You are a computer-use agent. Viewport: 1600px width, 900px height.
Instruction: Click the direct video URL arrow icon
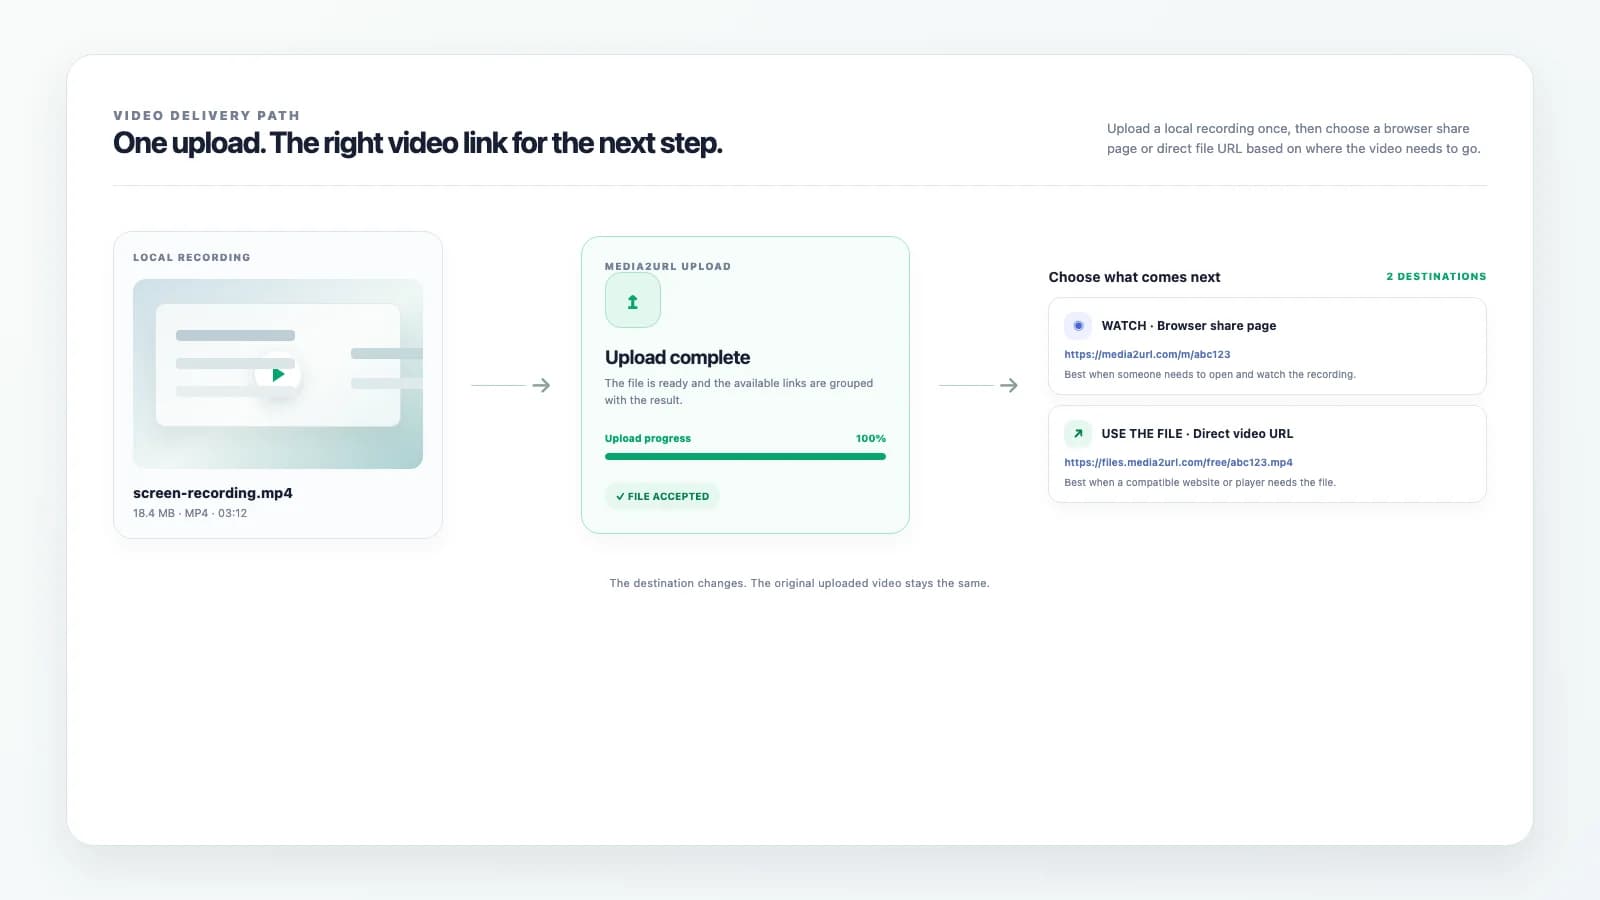[1078, 433]
